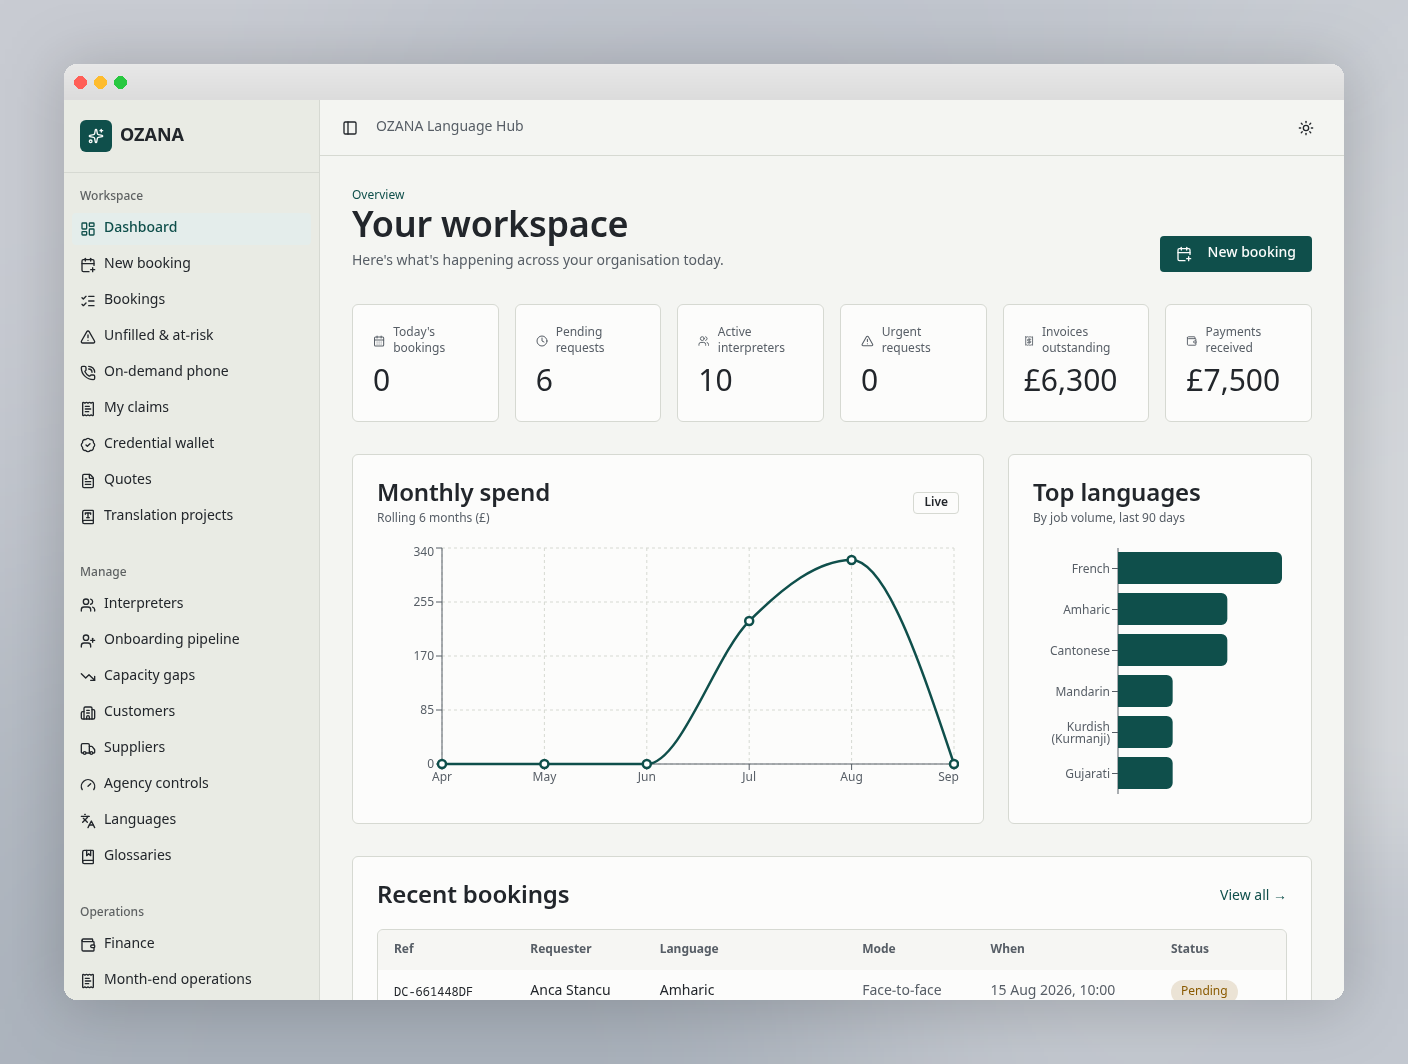Image resolution: width=1408 pixels, height=1064 pixels.
Task: Click the Finance wallet icon
Action: (x=88, y=945)
